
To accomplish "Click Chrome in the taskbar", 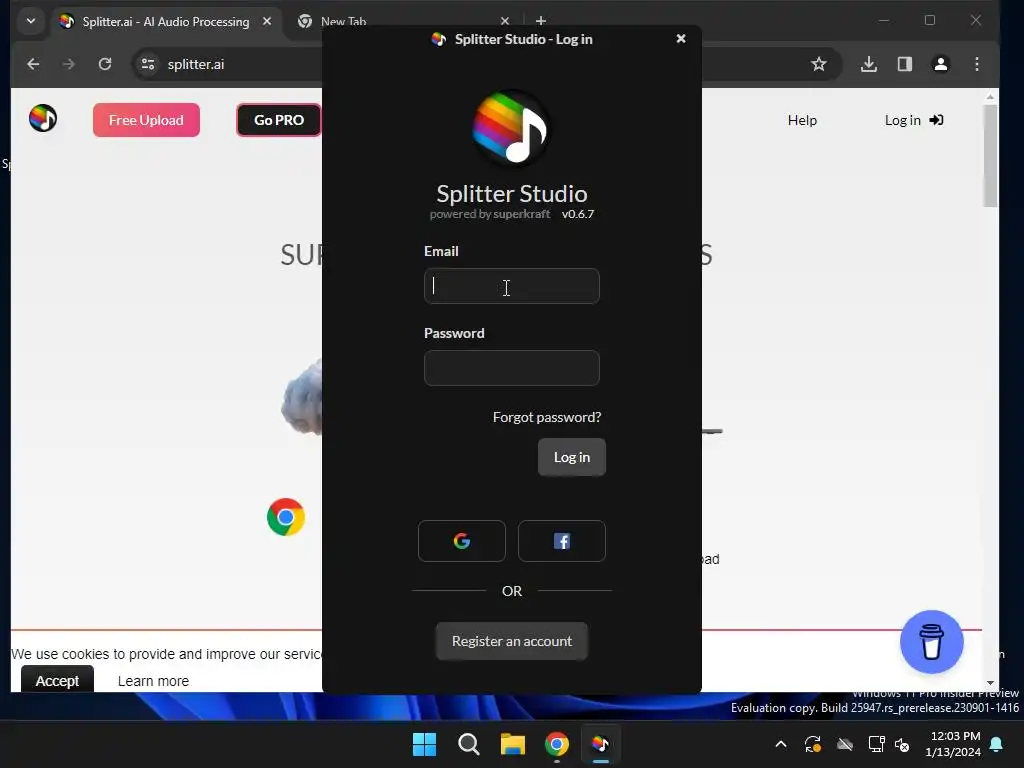I will (x=557, y=744).
